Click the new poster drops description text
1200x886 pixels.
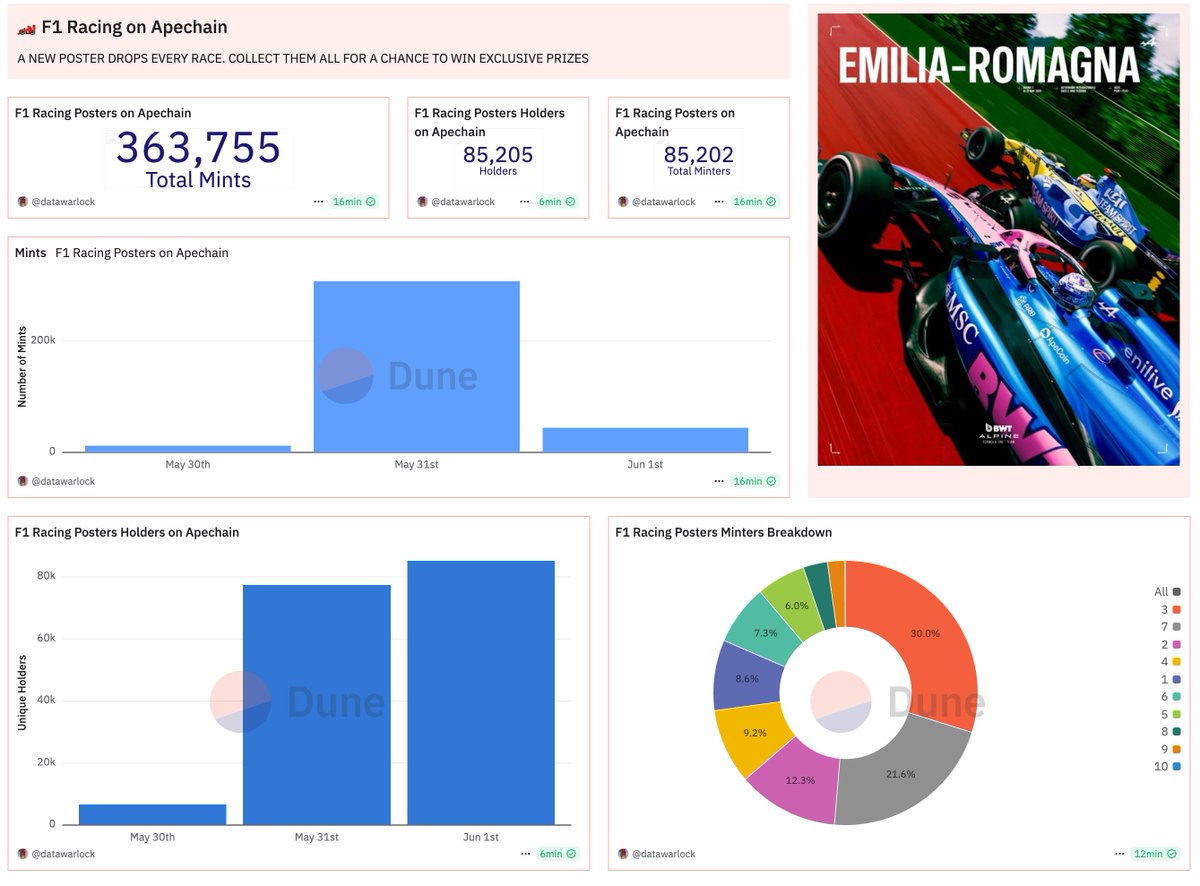tap(303, 59)
